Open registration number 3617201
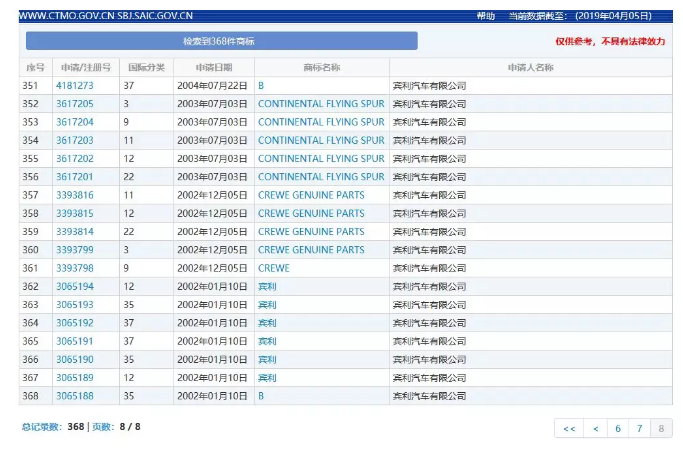Viewport: 683px width, 454px height. coord(74,177)
